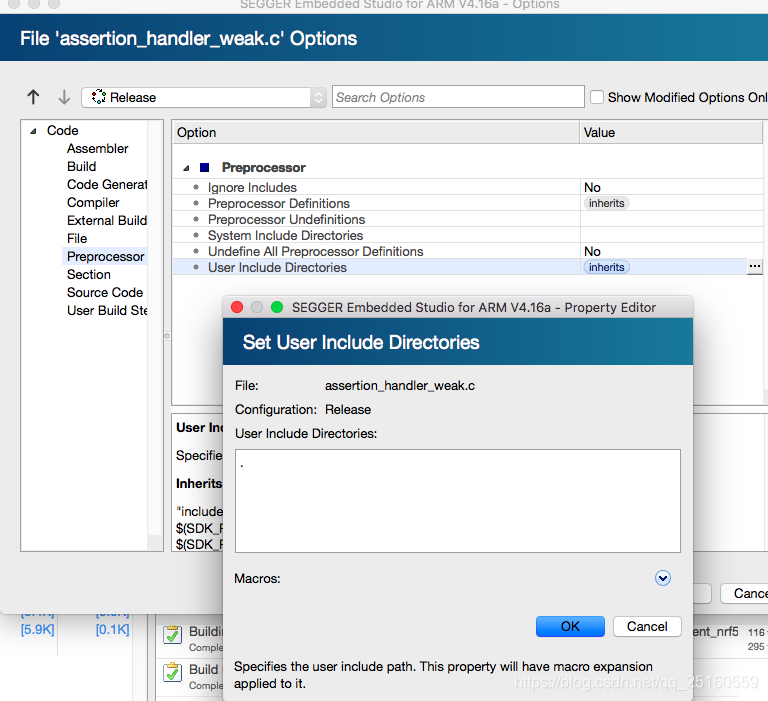Click the User Include Directories text area
This screenshot has height=701, width=768.
pos(458,501)
